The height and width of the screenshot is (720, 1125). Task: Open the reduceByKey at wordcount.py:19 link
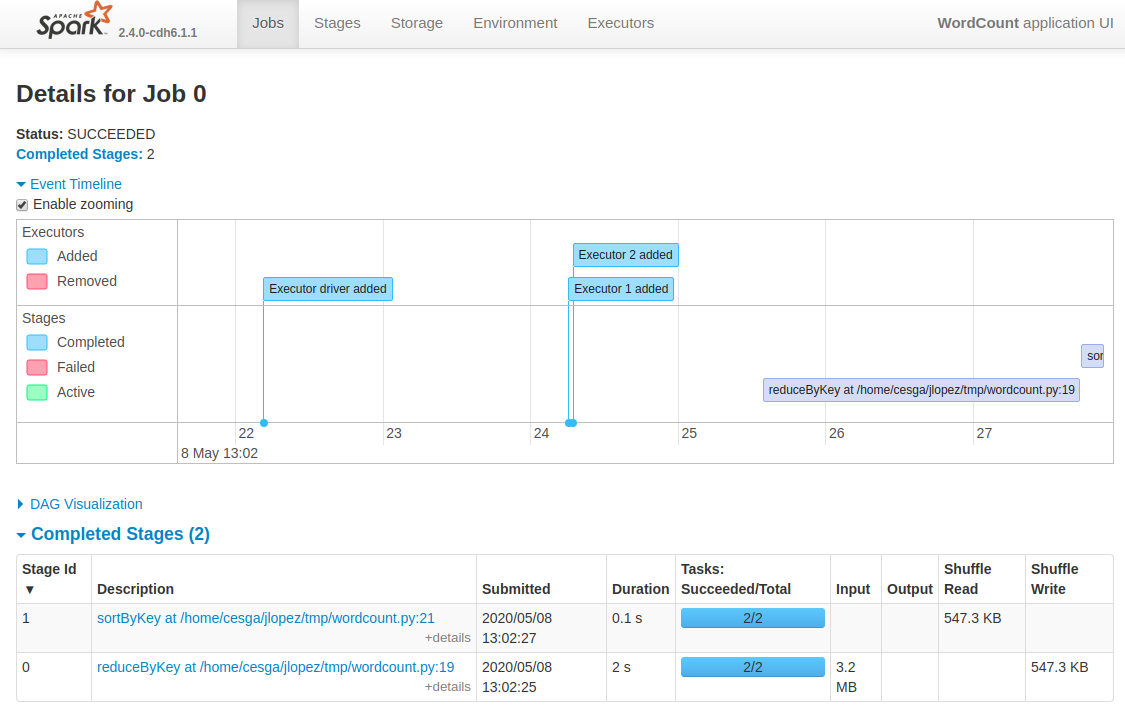(276, 667)
